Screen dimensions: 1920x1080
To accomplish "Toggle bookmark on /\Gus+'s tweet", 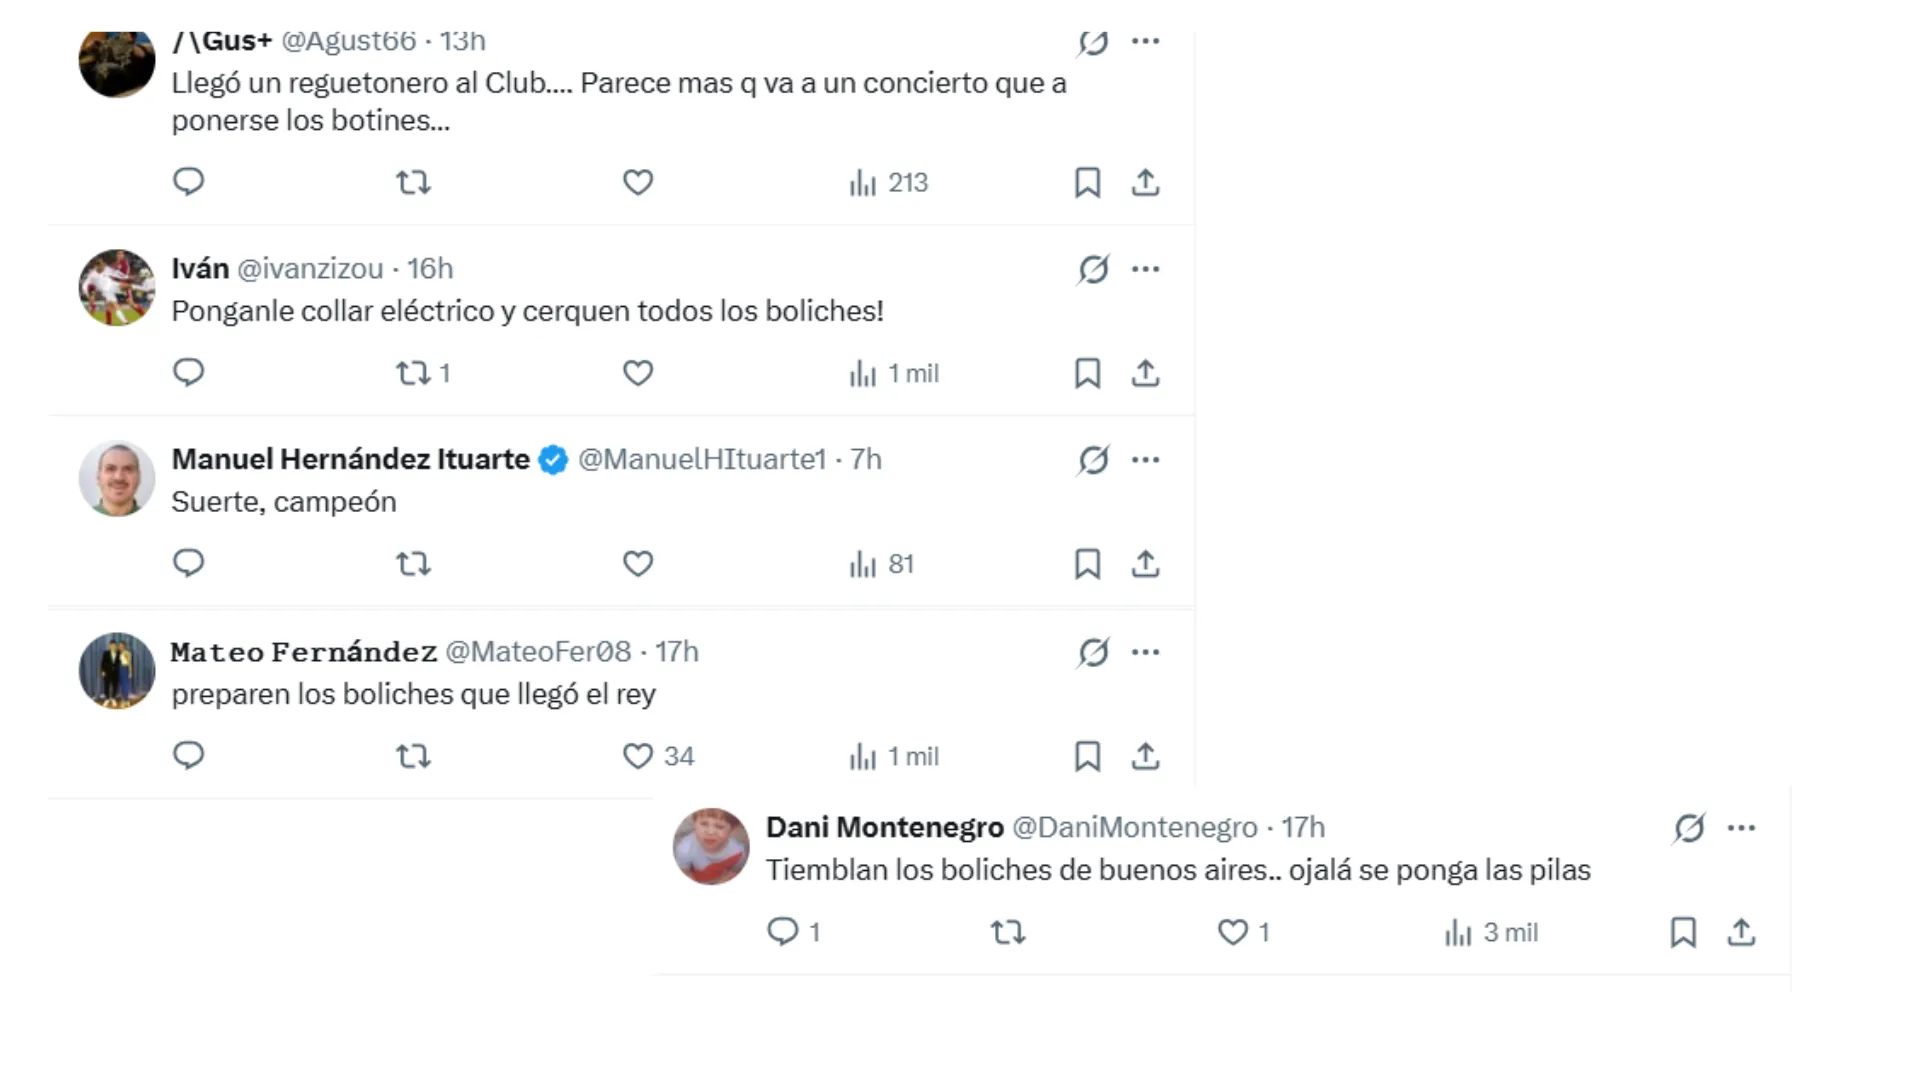I will [x=1088, y=183].
